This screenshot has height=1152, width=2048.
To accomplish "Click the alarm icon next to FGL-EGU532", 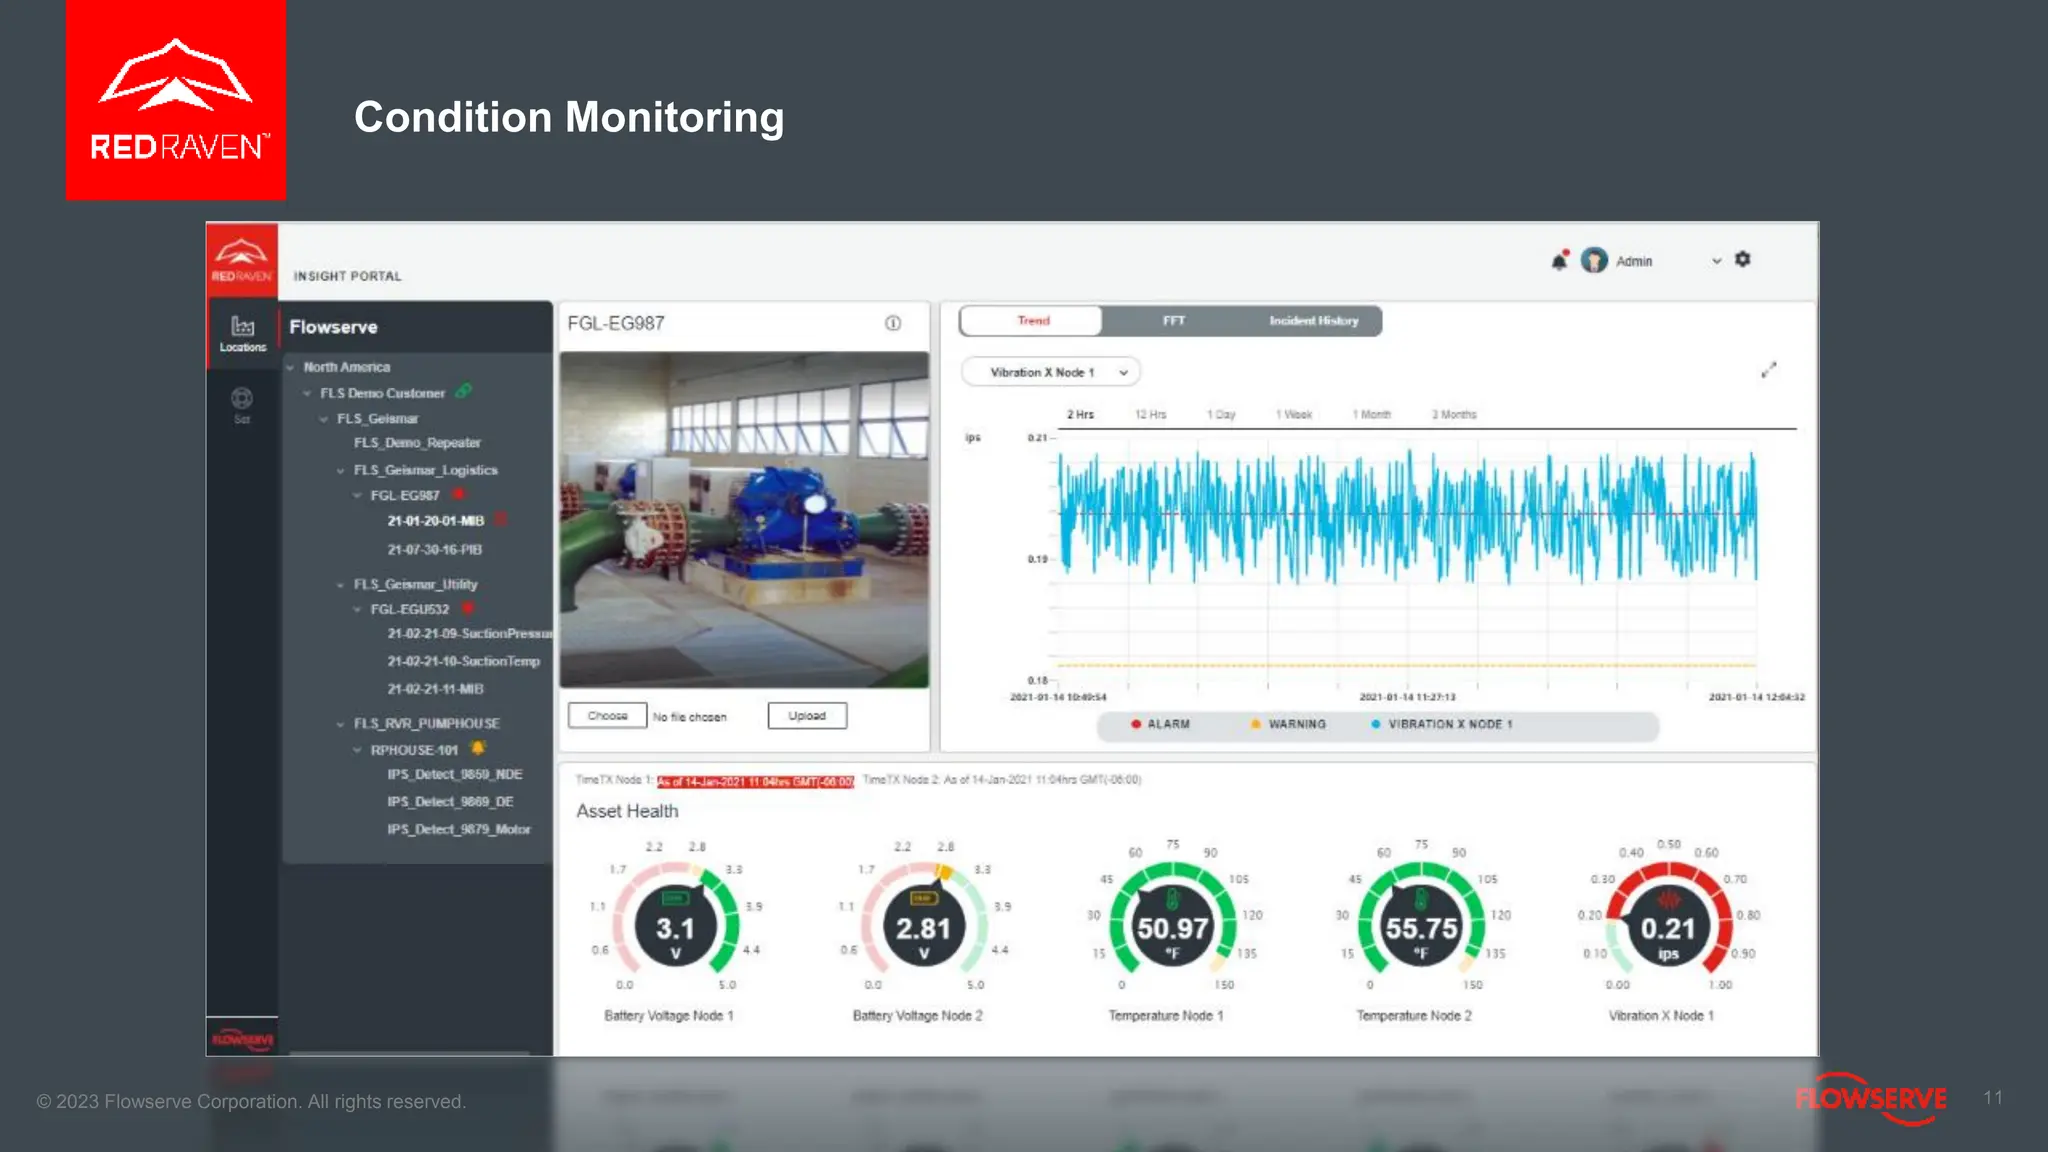I will [467, 607].
